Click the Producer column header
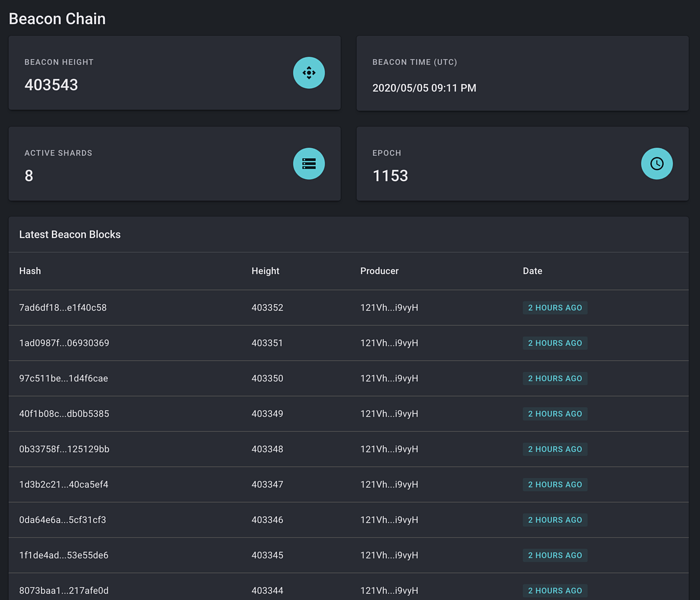 (x=379, y=271)
